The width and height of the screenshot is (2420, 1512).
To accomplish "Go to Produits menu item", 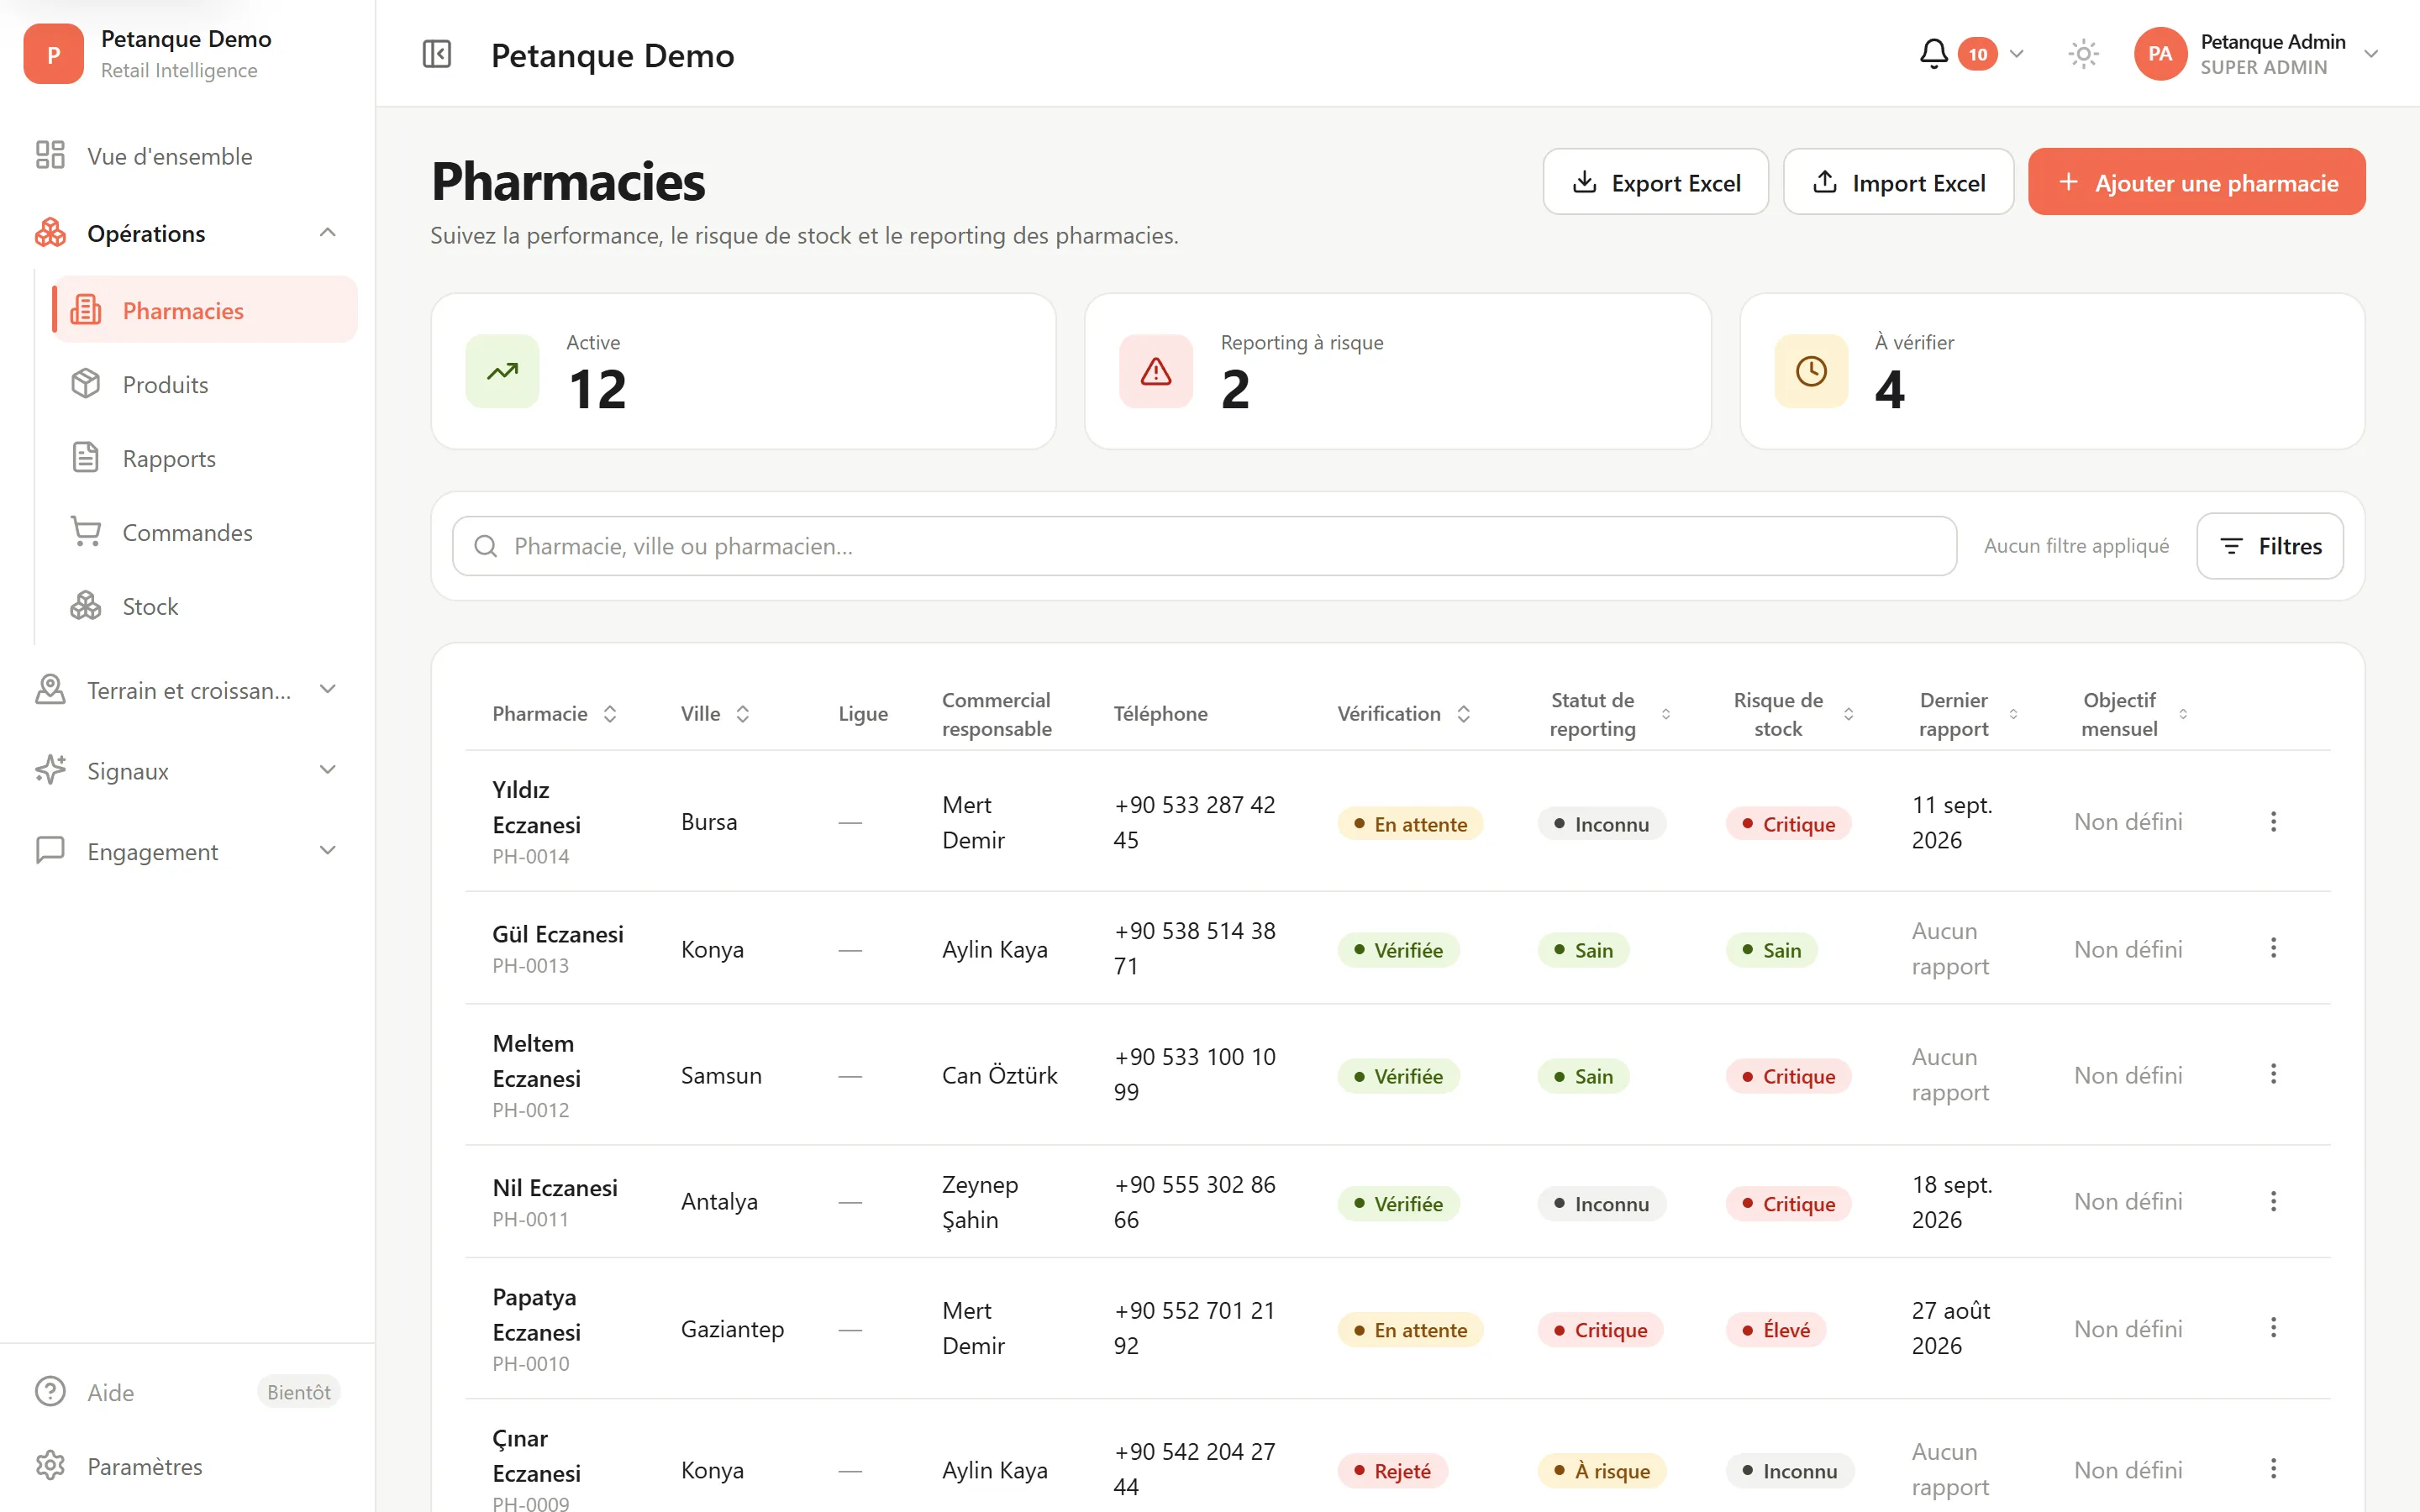I will pyautogui.click(x=205, y=384).
